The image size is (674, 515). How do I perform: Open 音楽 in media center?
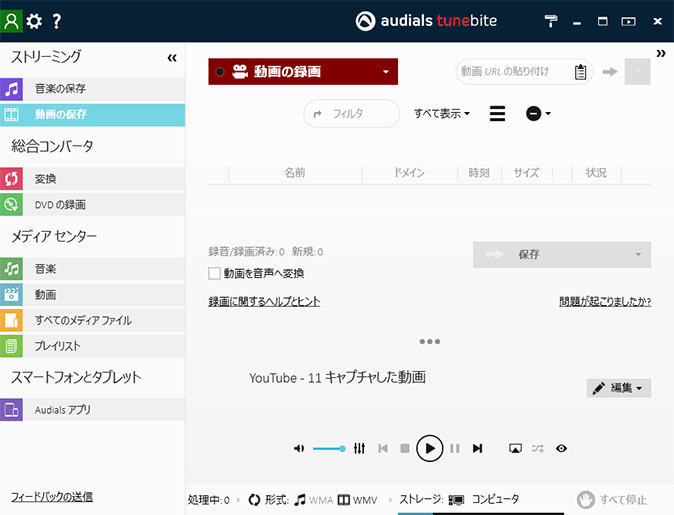92,269
